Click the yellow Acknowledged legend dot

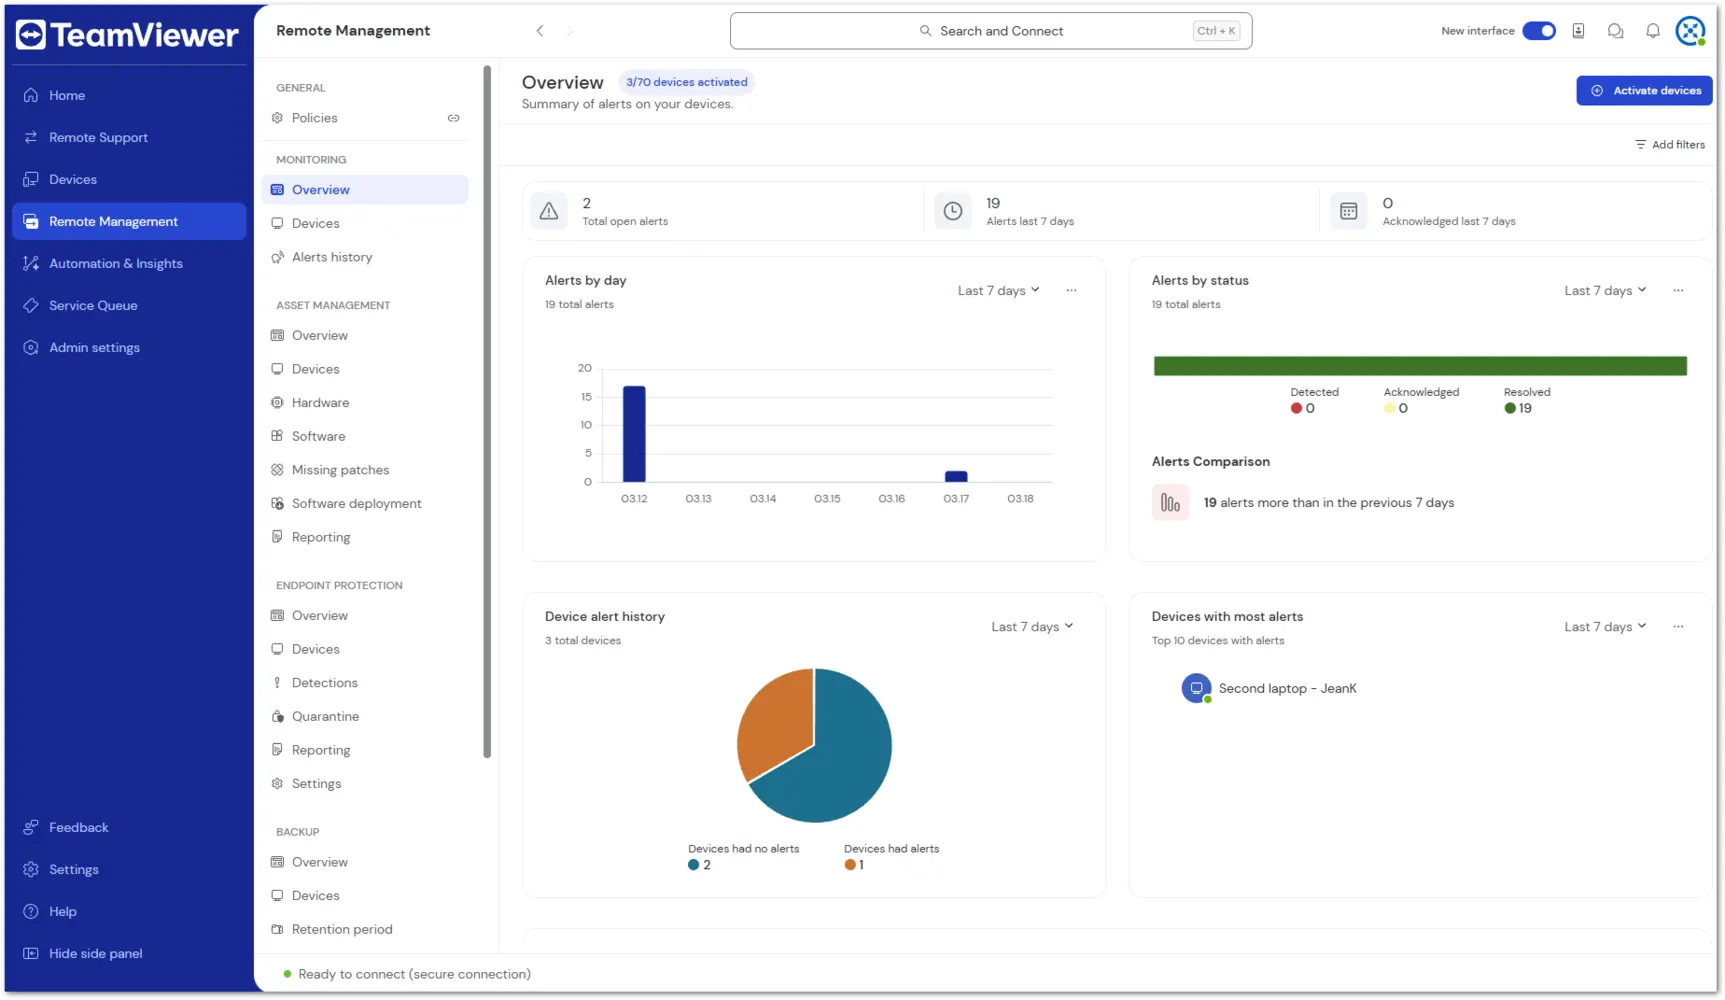1389,408
